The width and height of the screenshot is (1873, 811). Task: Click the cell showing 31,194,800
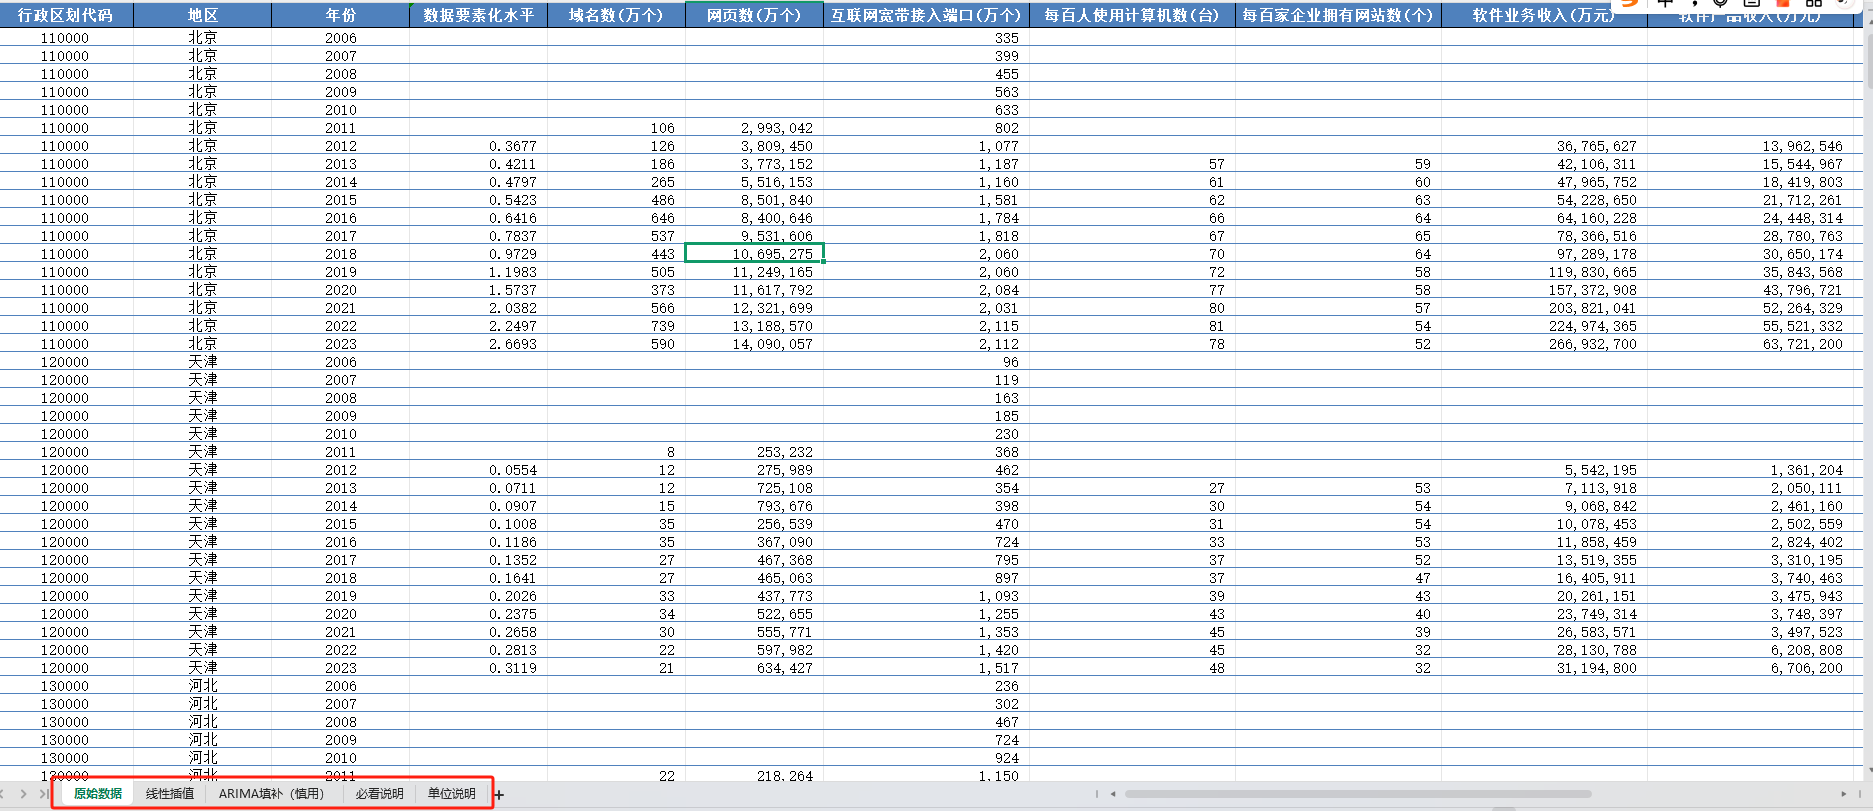(x=1544, y=668)
